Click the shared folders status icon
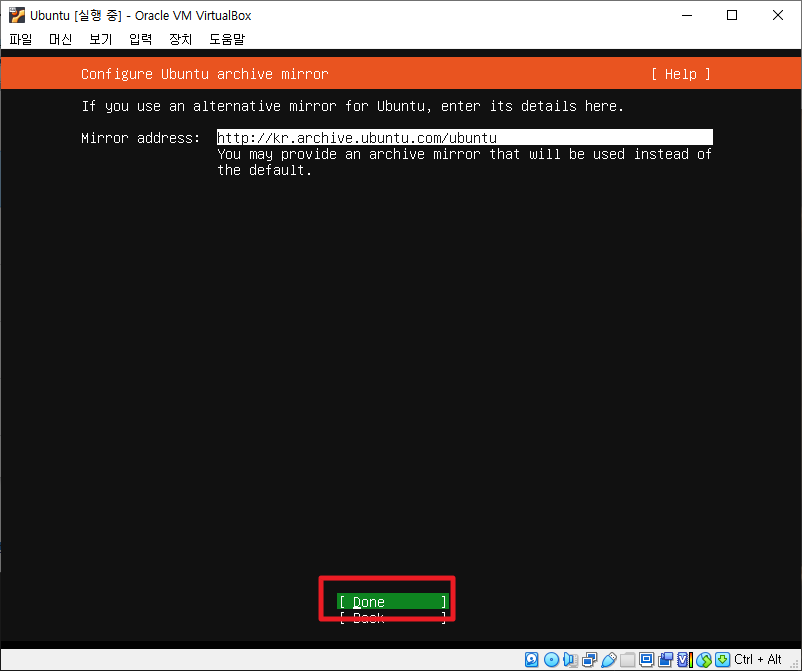 coord(628,660)
